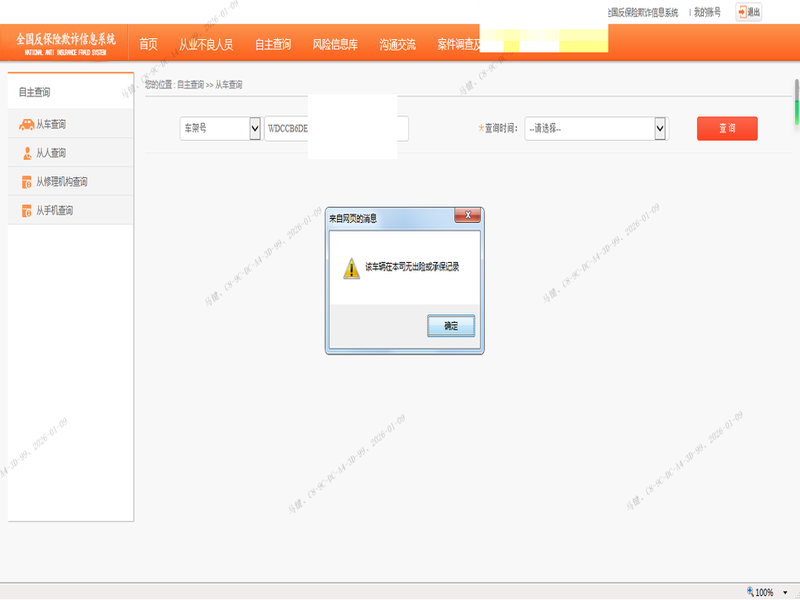The image size is (800, 600).
Task: Click the green vertical scrollbar on right
Action: [796, 100]
